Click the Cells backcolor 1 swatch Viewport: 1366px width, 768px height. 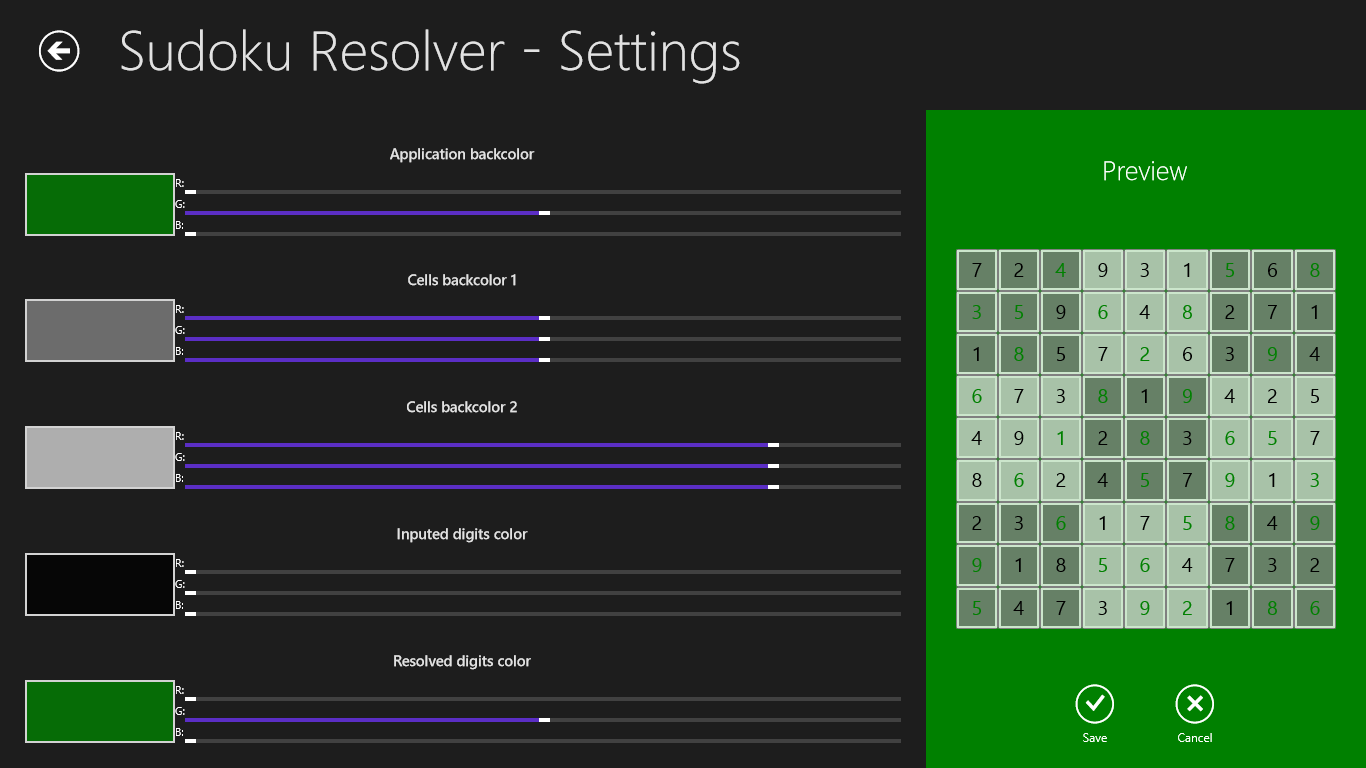[x=100, y=331]
